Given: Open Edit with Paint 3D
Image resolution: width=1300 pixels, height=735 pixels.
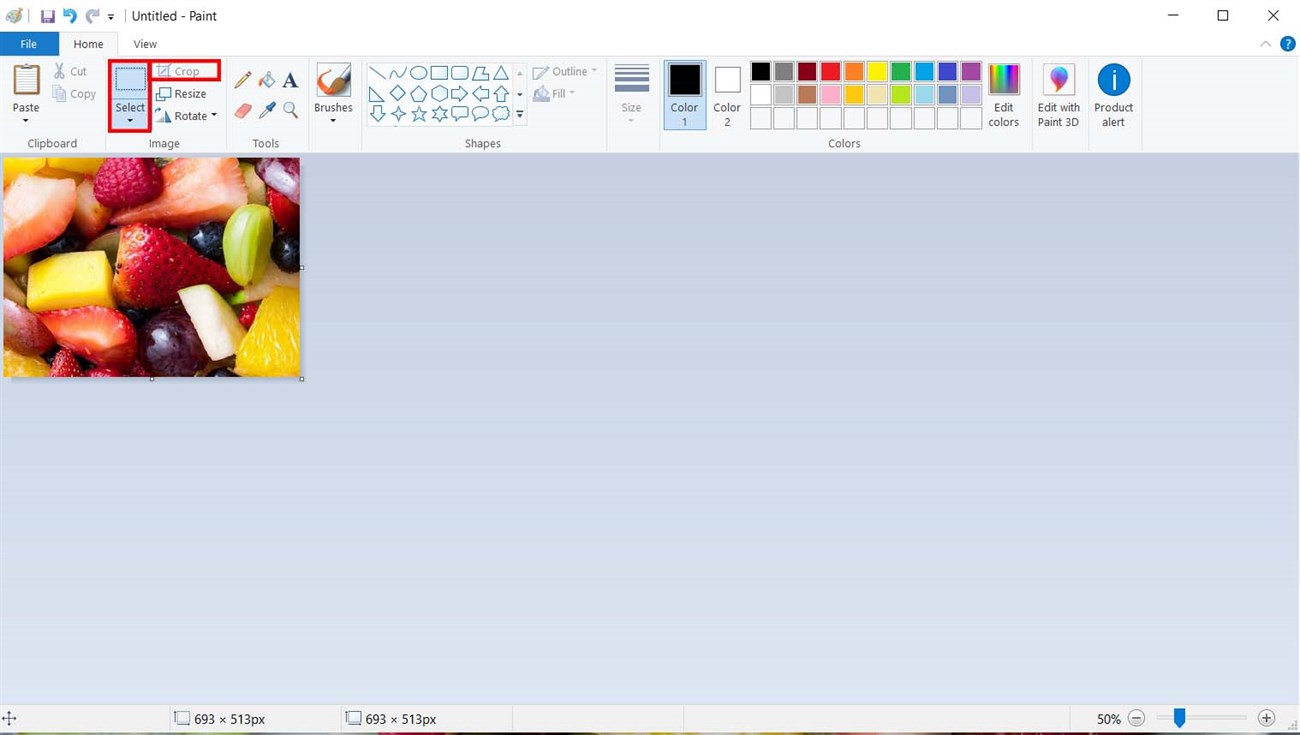Looking at the screenshot, I should (1058, 95).
